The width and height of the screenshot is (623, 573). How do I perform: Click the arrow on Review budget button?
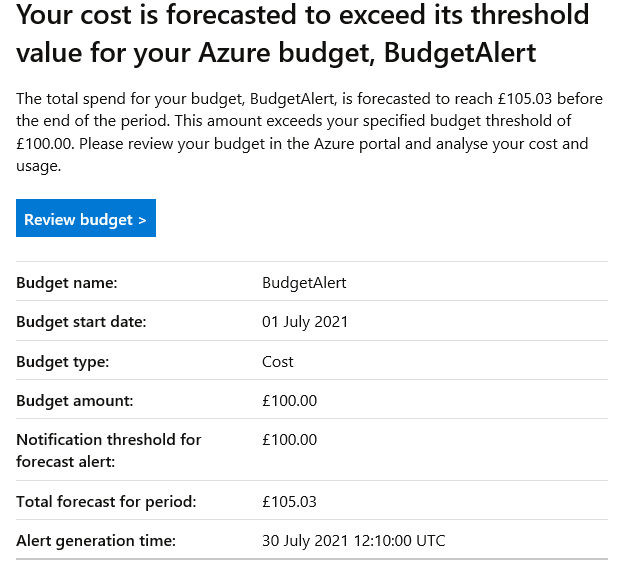[x=142, y=220]
